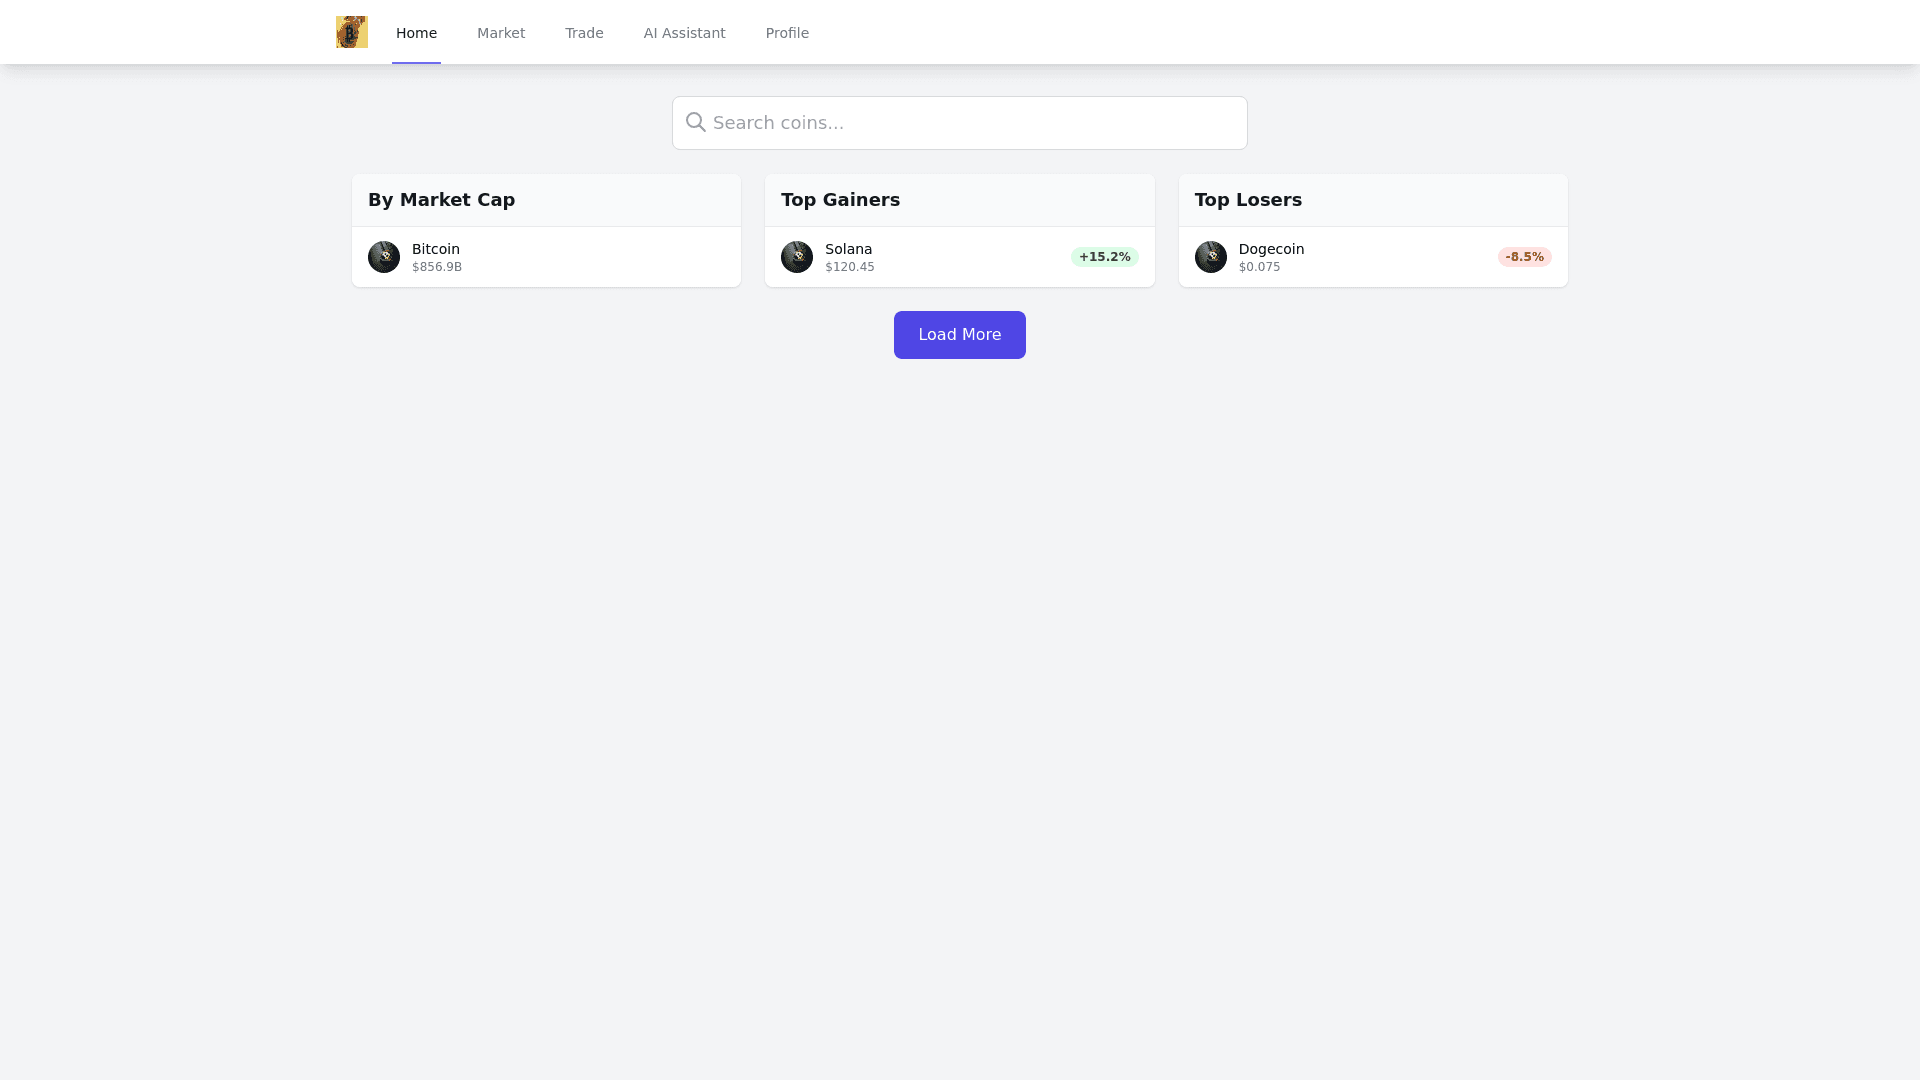Focus the Search coins input field
This screenshot has width=1920, height=1080.
pos(970,123)
